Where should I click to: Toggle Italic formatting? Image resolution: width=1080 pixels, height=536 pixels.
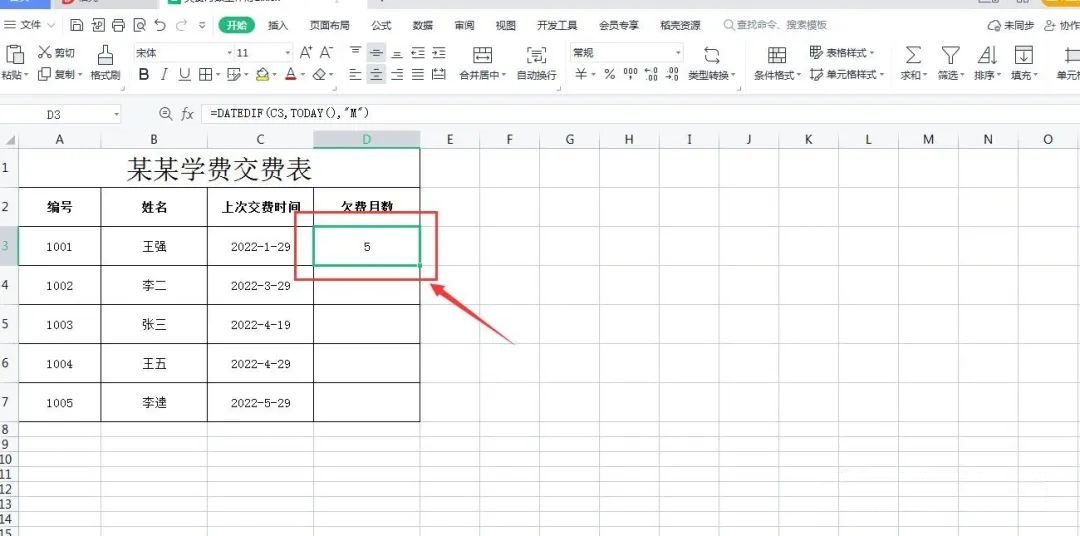(164, 74)
